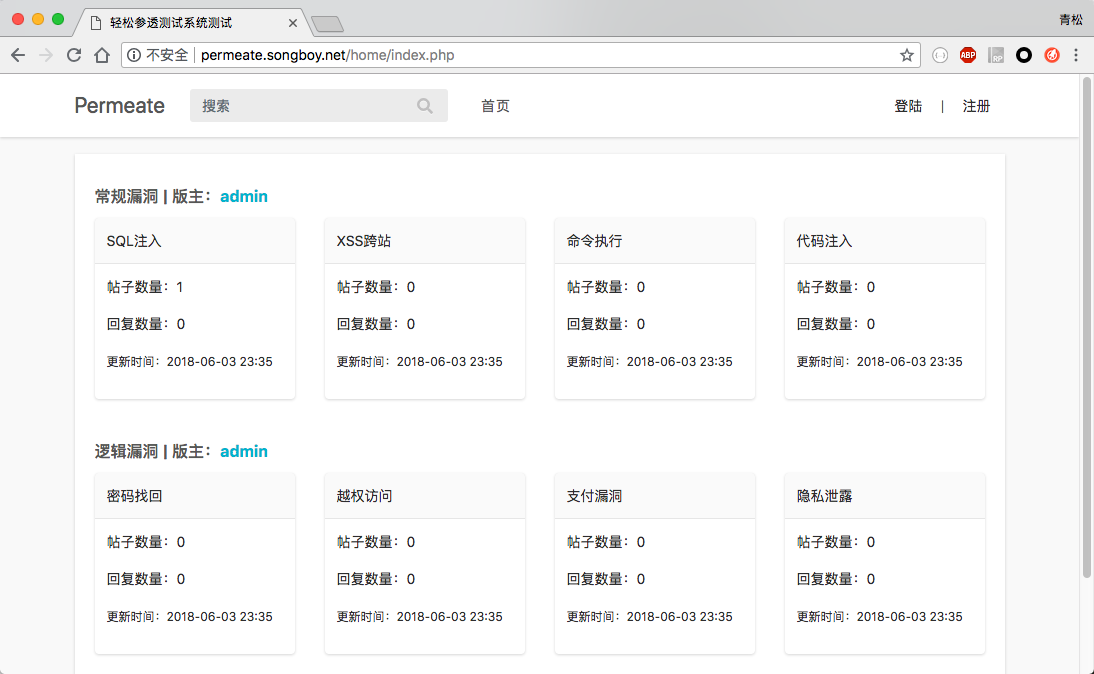Open the browser home icon

(102, 55)
